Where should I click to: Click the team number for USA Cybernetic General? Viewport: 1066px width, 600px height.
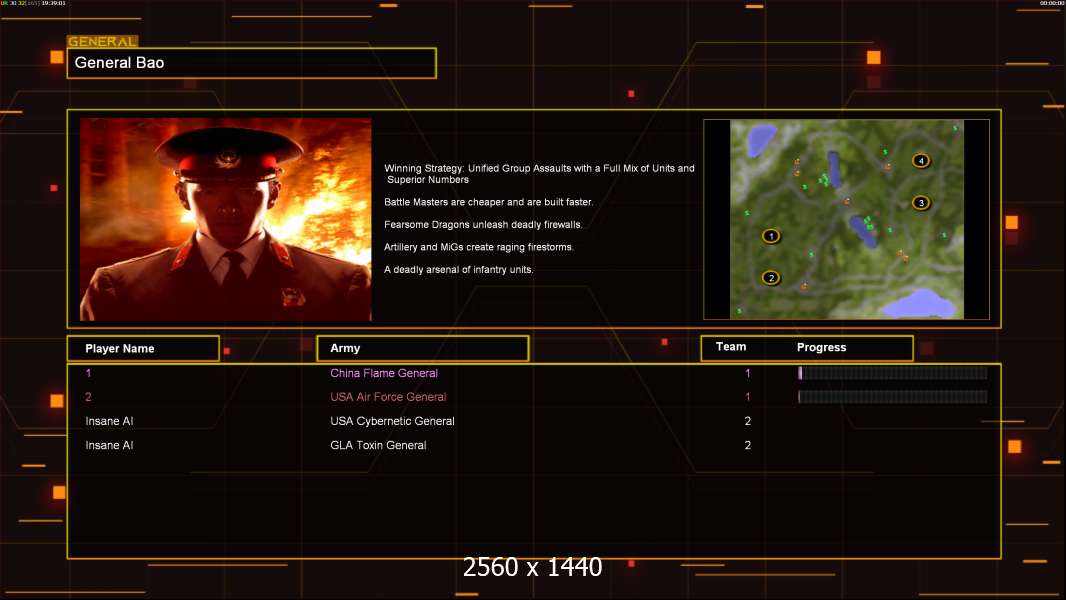(748, 421)
